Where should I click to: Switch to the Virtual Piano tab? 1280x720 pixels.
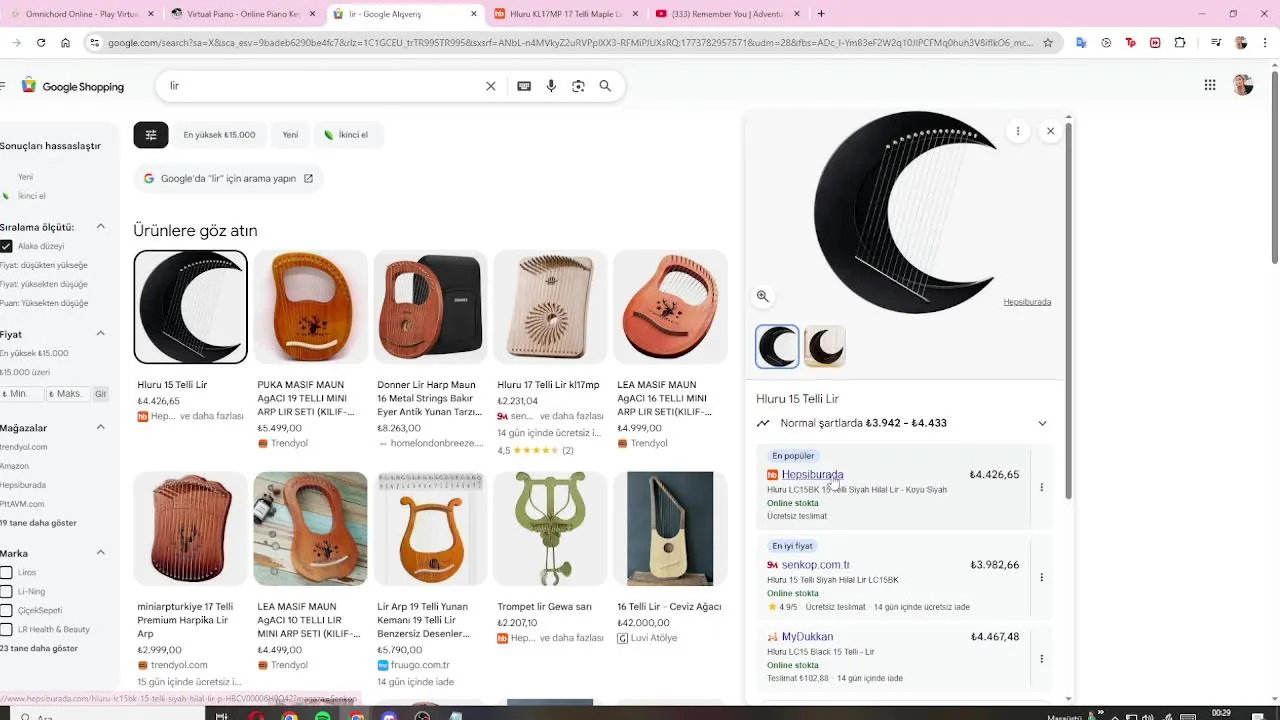(x=243, y=14)
